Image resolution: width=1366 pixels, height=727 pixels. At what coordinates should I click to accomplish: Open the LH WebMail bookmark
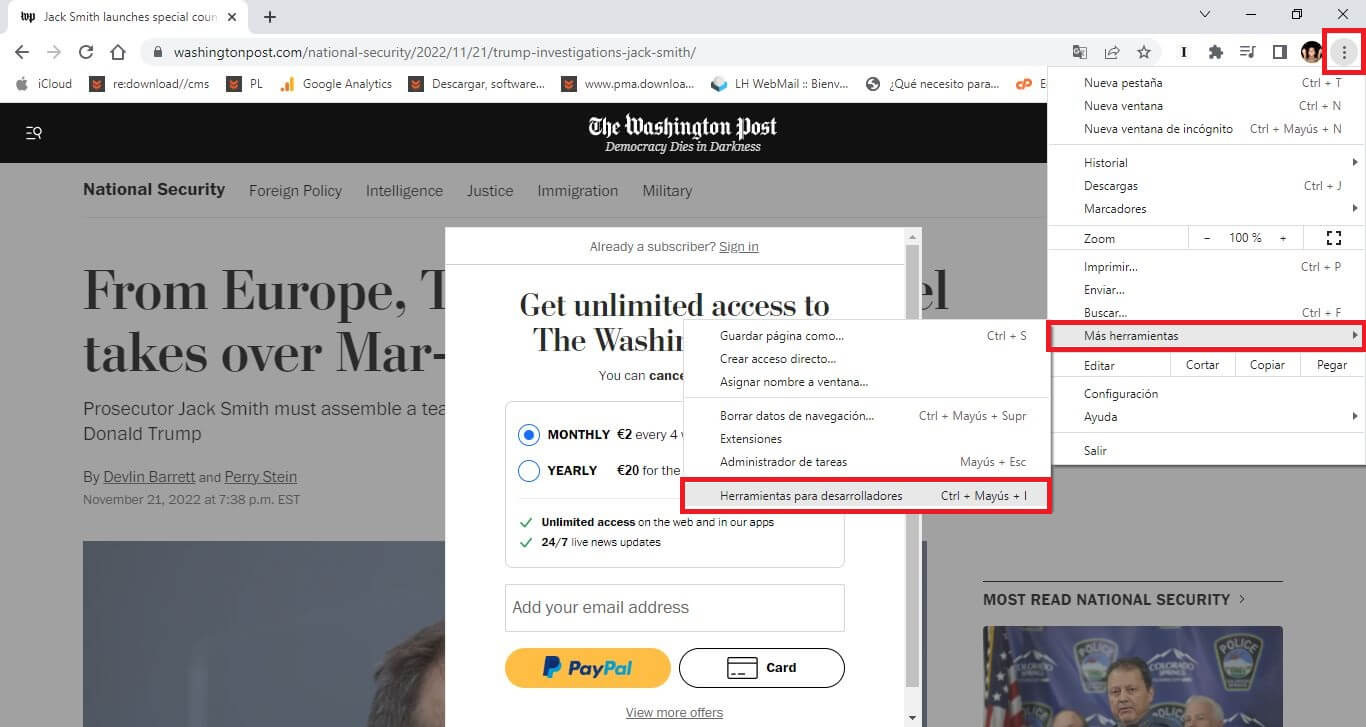(780, 84)
